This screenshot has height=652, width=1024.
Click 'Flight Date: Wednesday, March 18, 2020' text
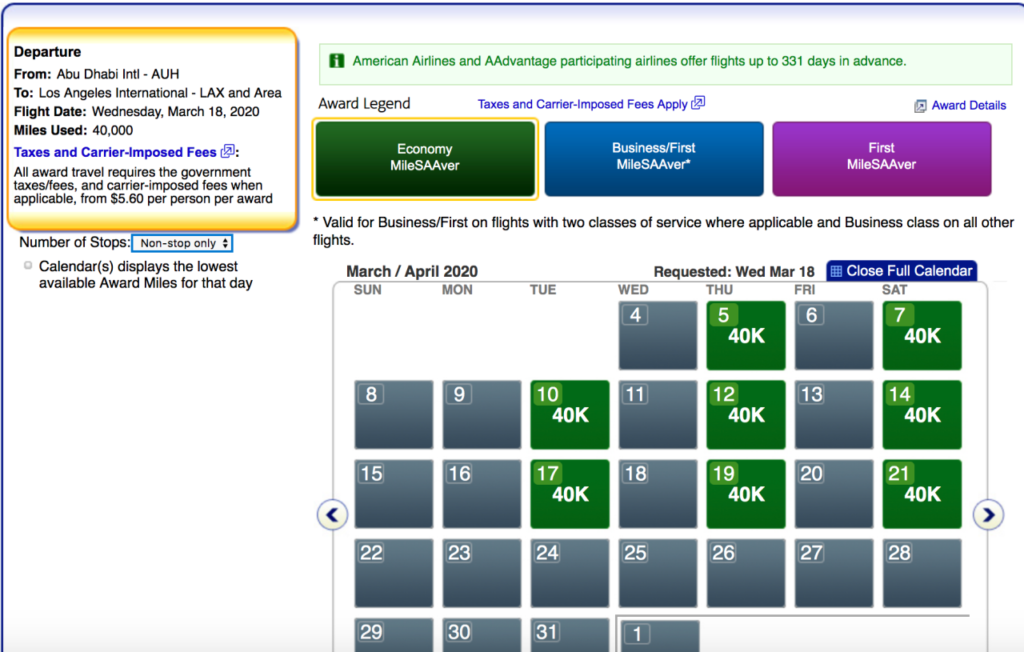tap(136, 112)
